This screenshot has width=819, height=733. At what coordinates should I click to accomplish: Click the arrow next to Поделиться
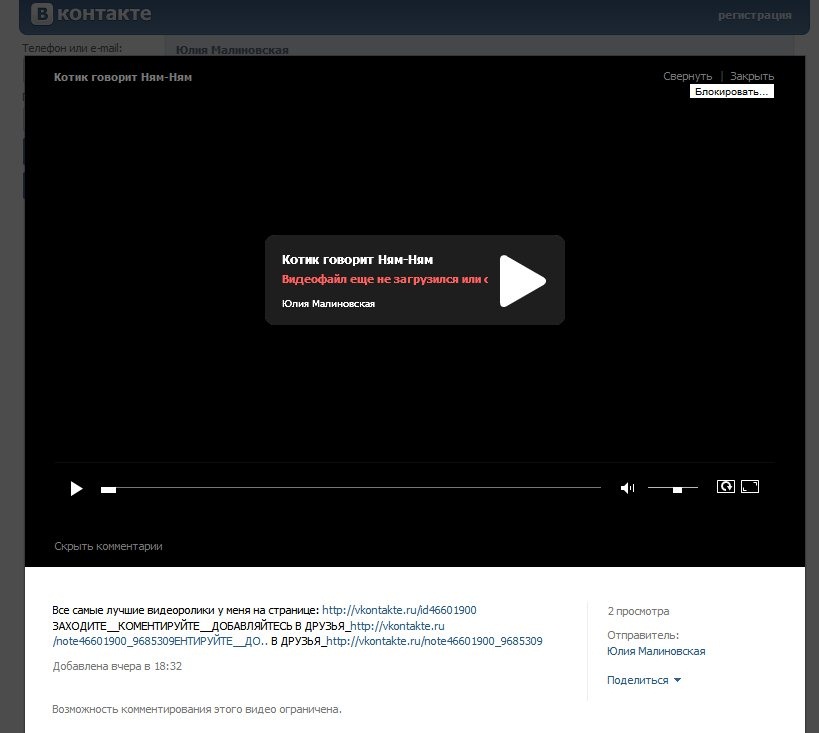[x=678, y=680]
